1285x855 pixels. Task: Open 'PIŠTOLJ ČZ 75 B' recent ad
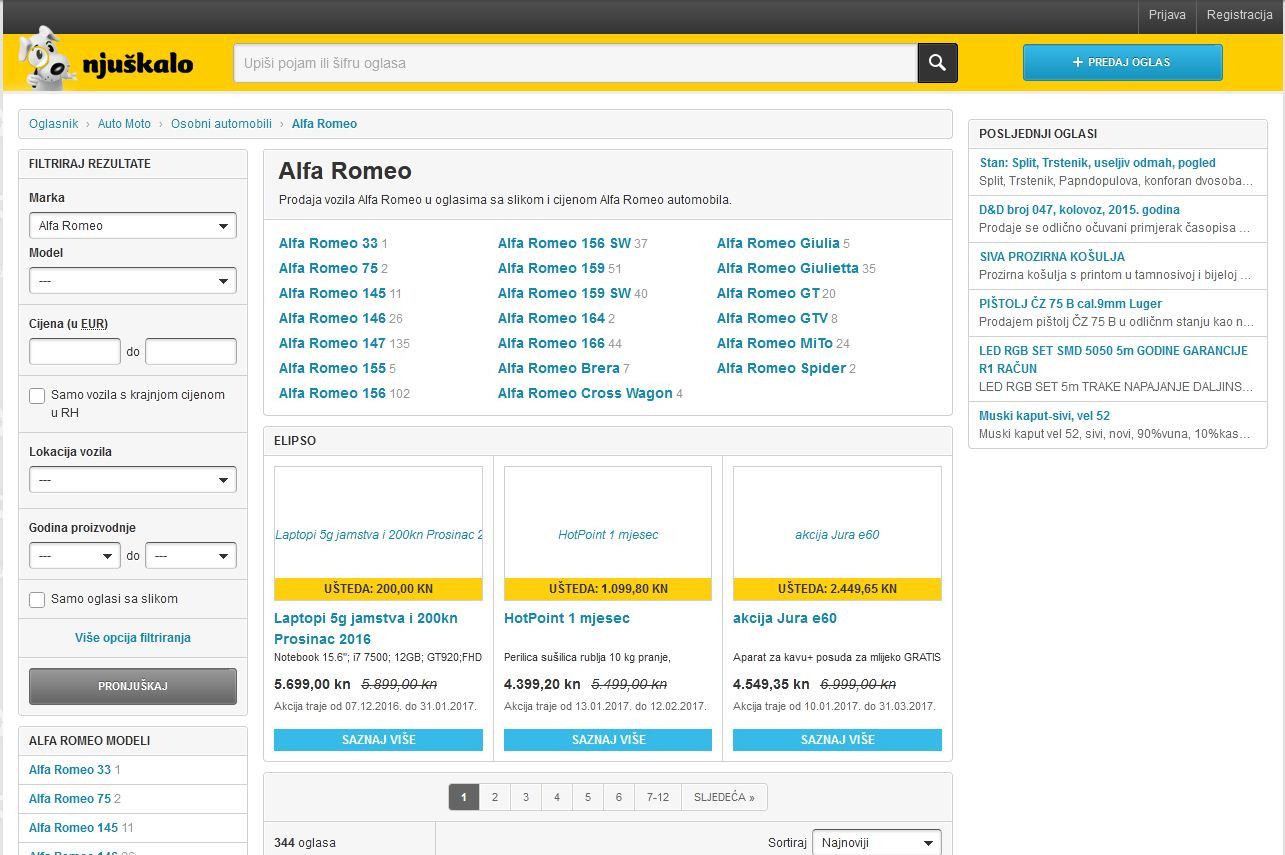(x=1070, y=304)
